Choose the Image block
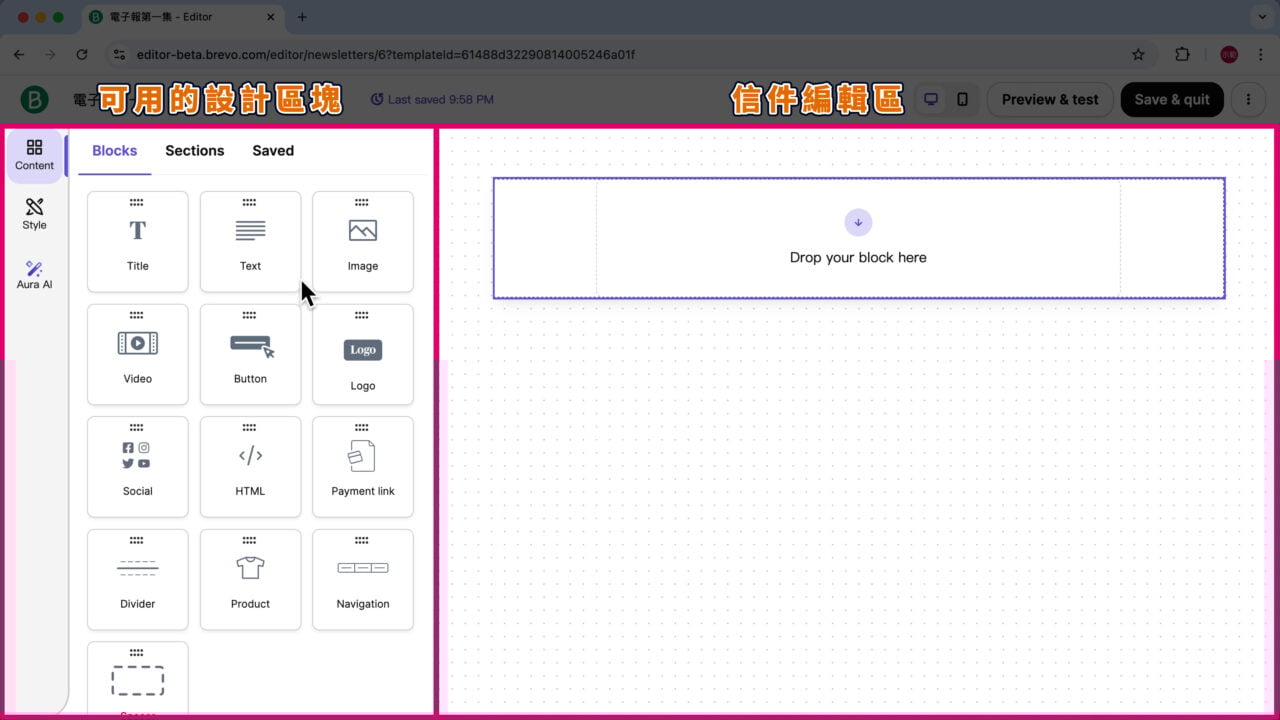Image resolution: width=1280 pixels, height=720 pixels. tap(362, 242)
